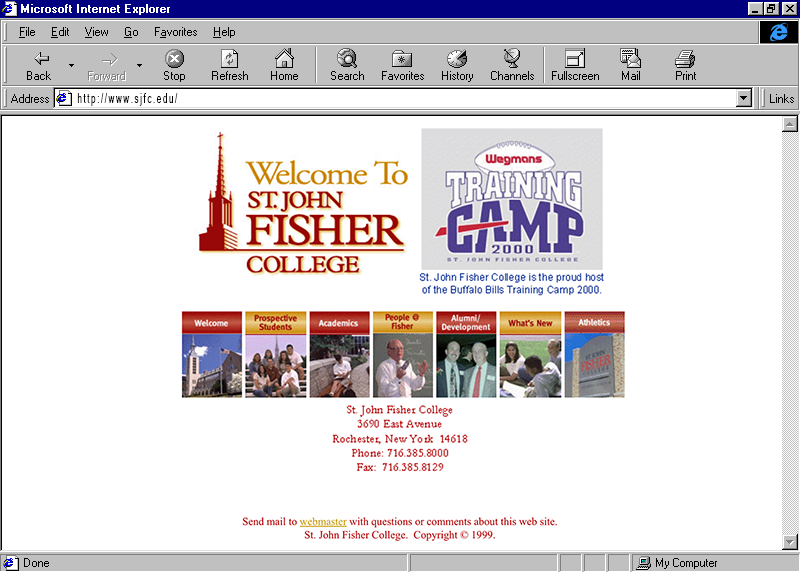Open the Edit menu
The image size is (800, 572).
click(x=60, y=32)
